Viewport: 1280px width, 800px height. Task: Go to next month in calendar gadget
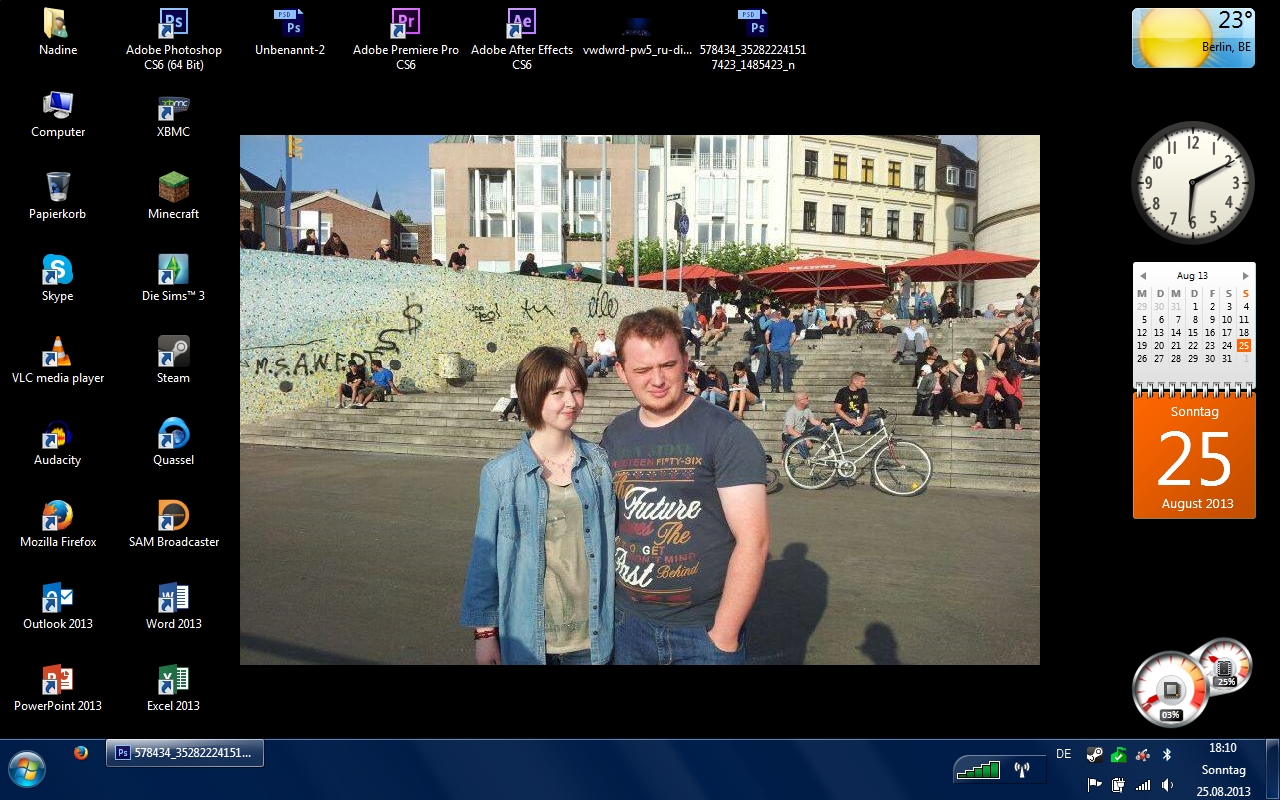pyautogui.click(x=1245, y=276)
